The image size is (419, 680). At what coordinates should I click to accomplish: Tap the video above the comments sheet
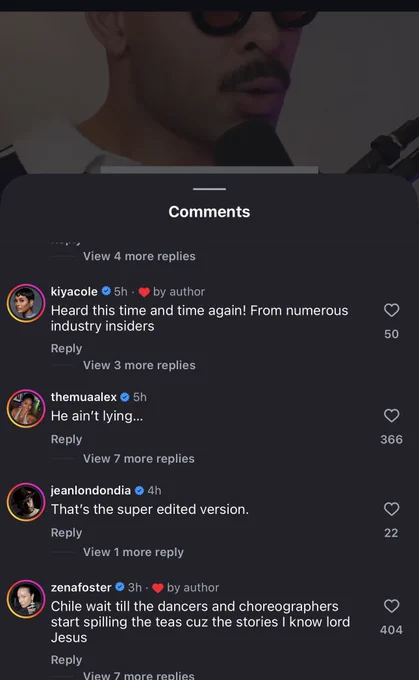[210, 91]
